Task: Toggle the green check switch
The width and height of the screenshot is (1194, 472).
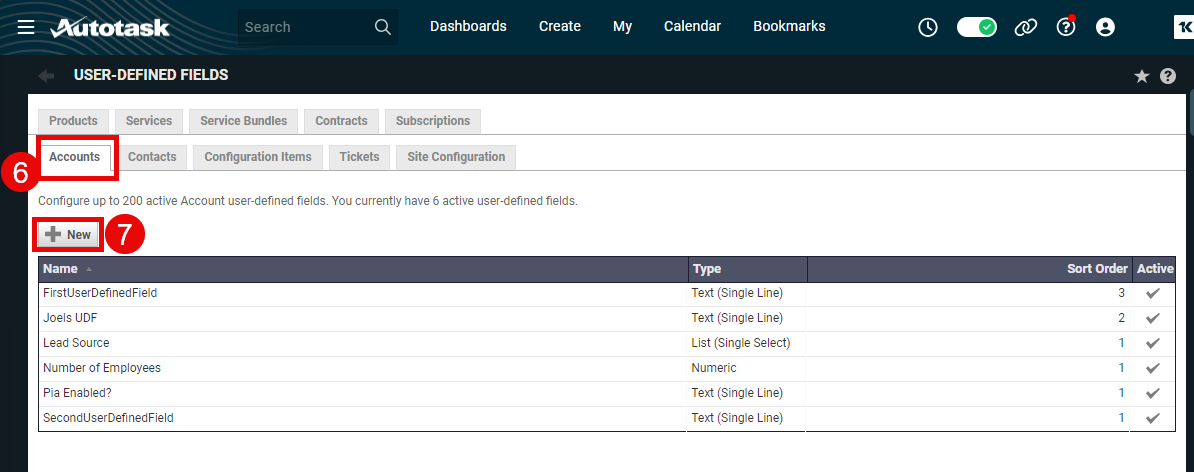Action: click(977, 27)
